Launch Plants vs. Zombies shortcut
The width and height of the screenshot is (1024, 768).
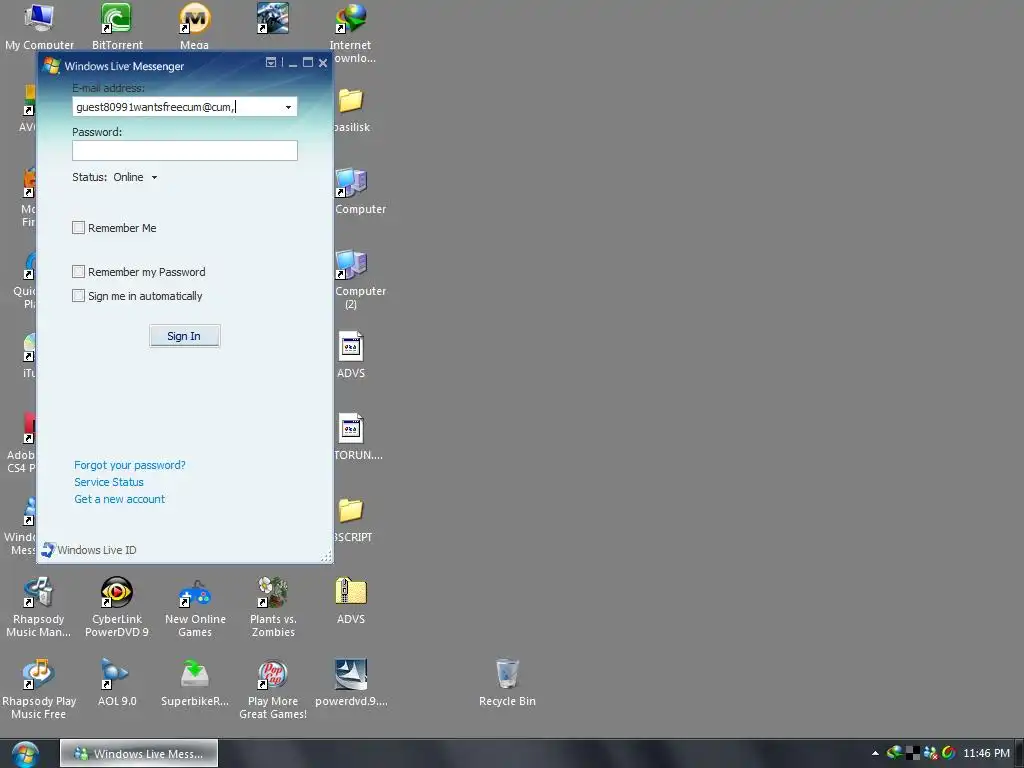click(273, 607)
